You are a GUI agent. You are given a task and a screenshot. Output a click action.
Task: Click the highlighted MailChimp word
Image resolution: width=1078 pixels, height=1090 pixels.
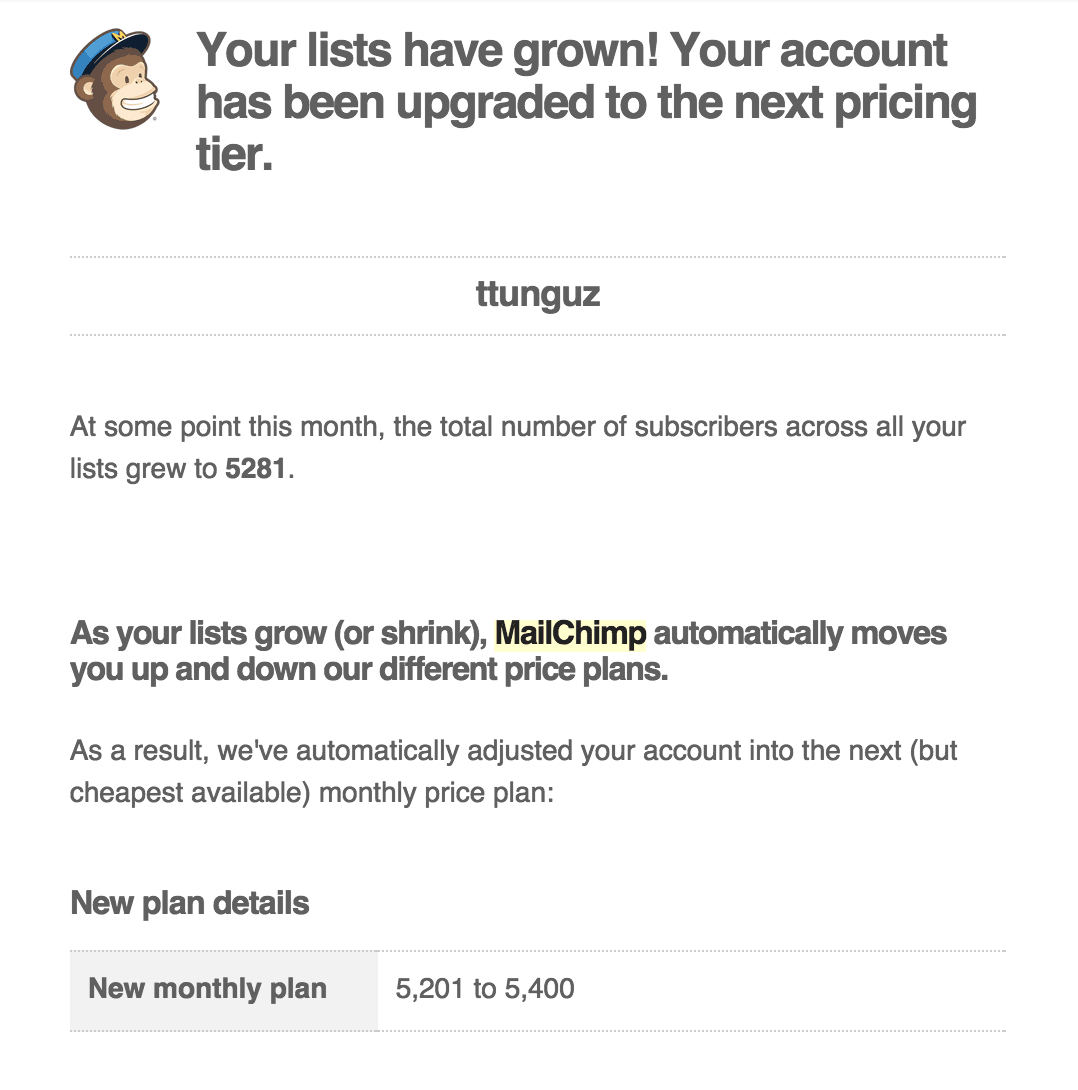(571, 633)
